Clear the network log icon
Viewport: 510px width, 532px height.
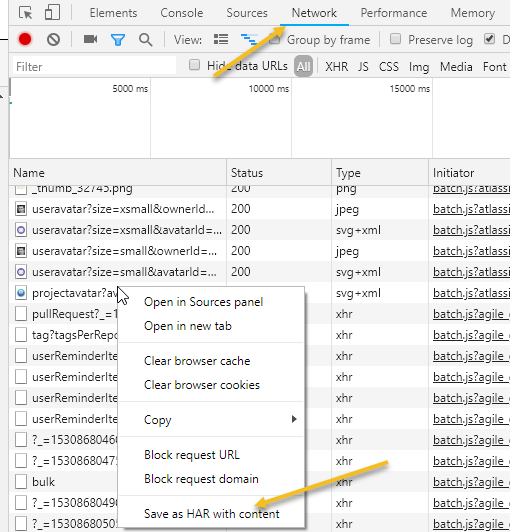coord(53,40)
